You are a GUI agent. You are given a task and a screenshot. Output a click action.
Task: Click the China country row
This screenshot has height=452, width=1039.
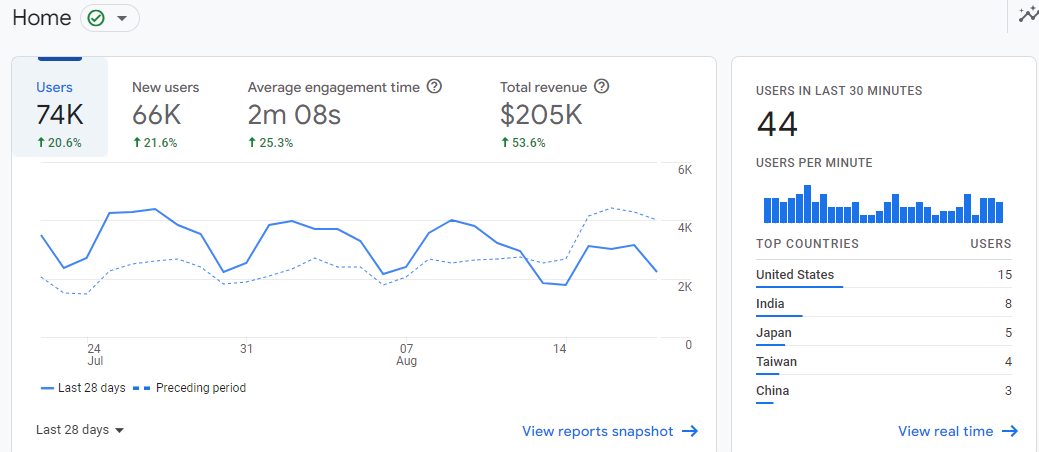[x=884, y=393]
